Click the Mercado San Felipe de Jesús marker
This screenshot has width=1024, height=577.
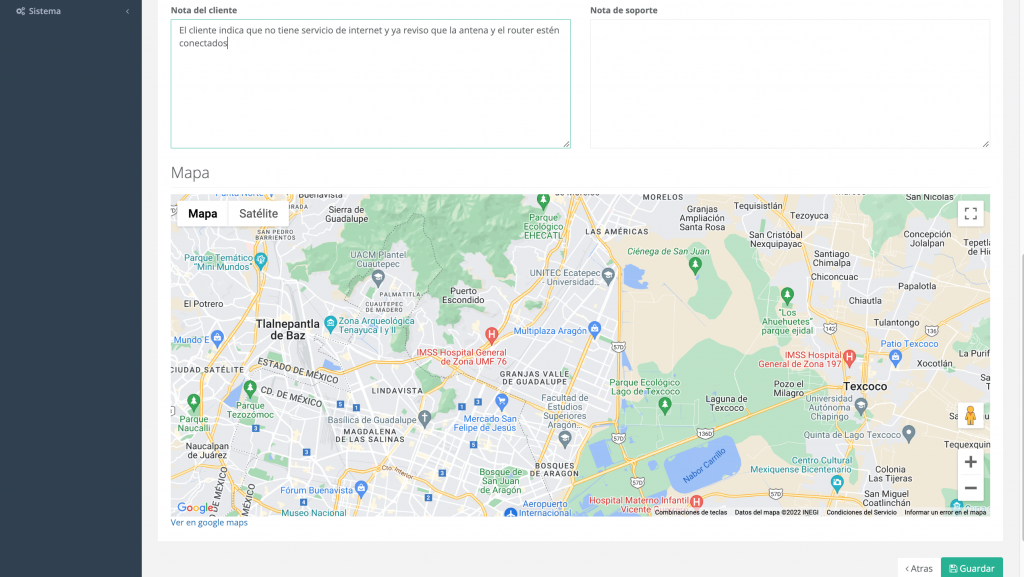[502, 401]
